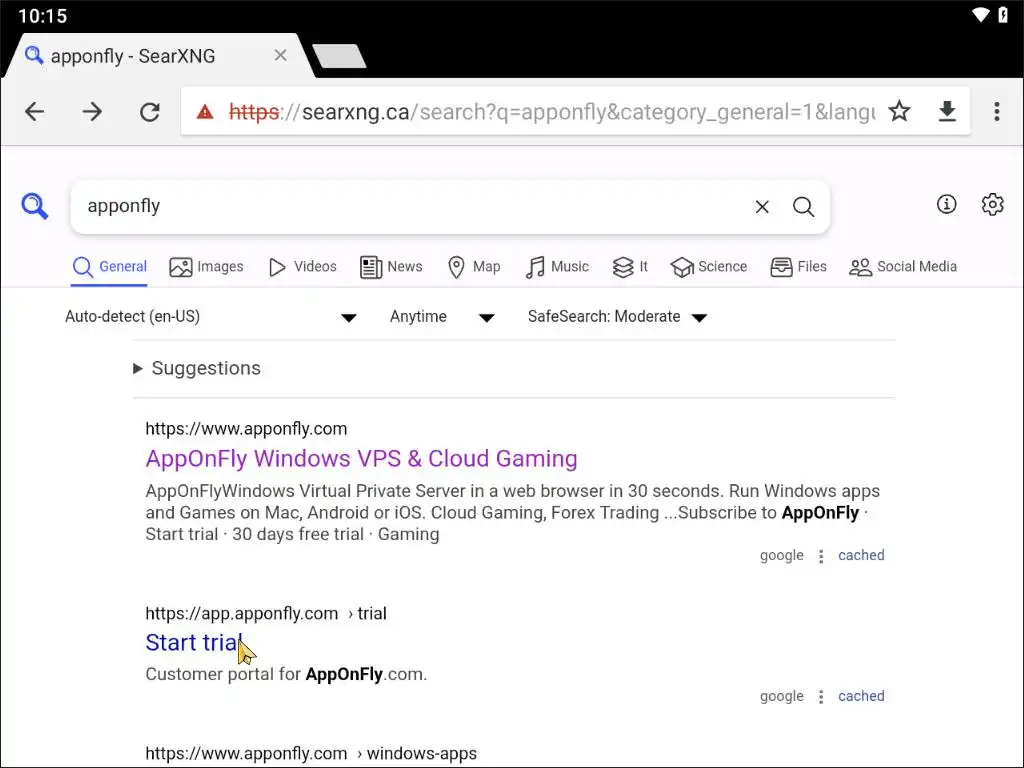
Task: Open AppOnFly Windows VPS & Cloud Gaming result
Action: pos(361,458)
